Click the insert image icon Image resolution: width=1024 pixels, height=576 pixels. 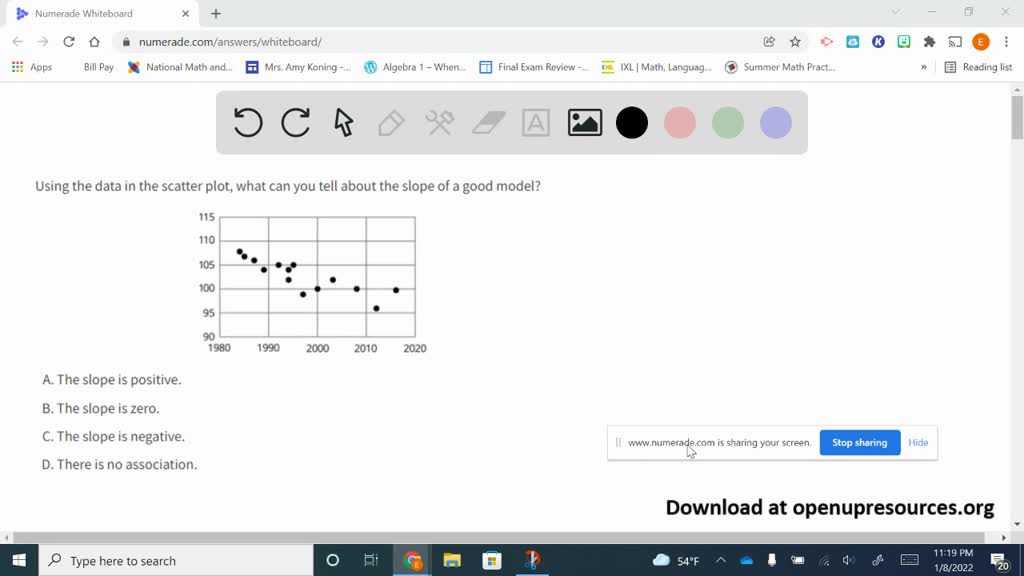[x=584, y=122]
